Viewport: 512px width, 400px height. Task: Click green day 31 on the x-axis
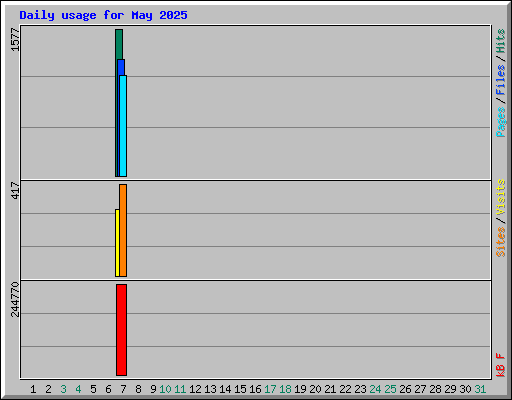point(480,389)
